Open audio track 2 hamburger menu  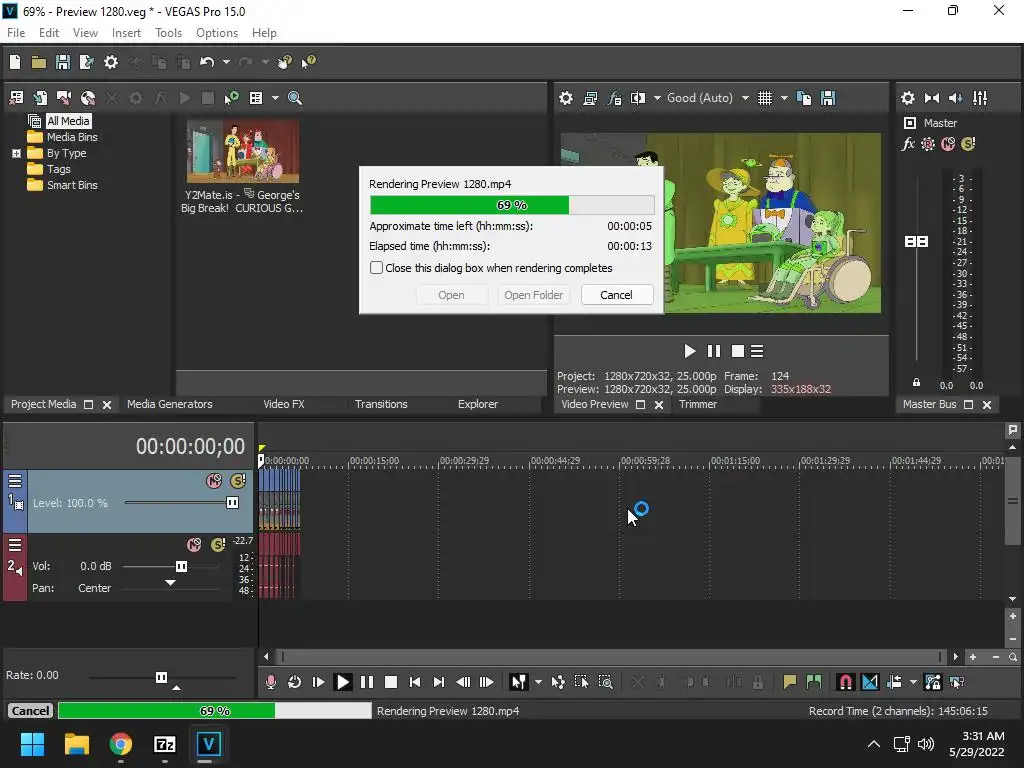click(x=15, y=545)
